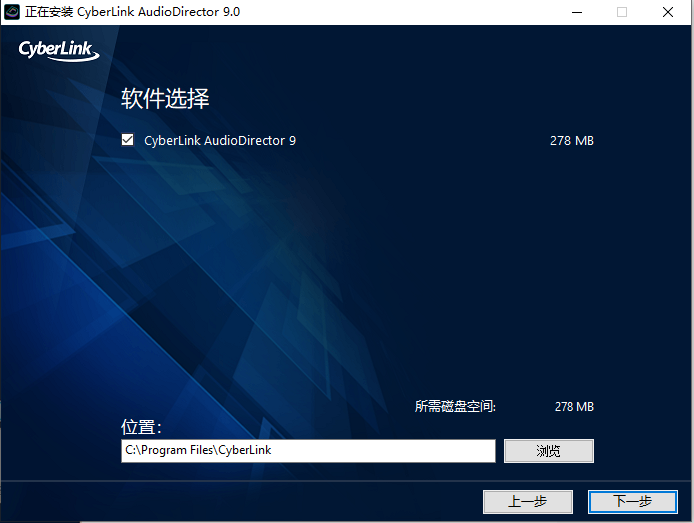Minimize the installer window
694x523 pixels.
[577, 12]
